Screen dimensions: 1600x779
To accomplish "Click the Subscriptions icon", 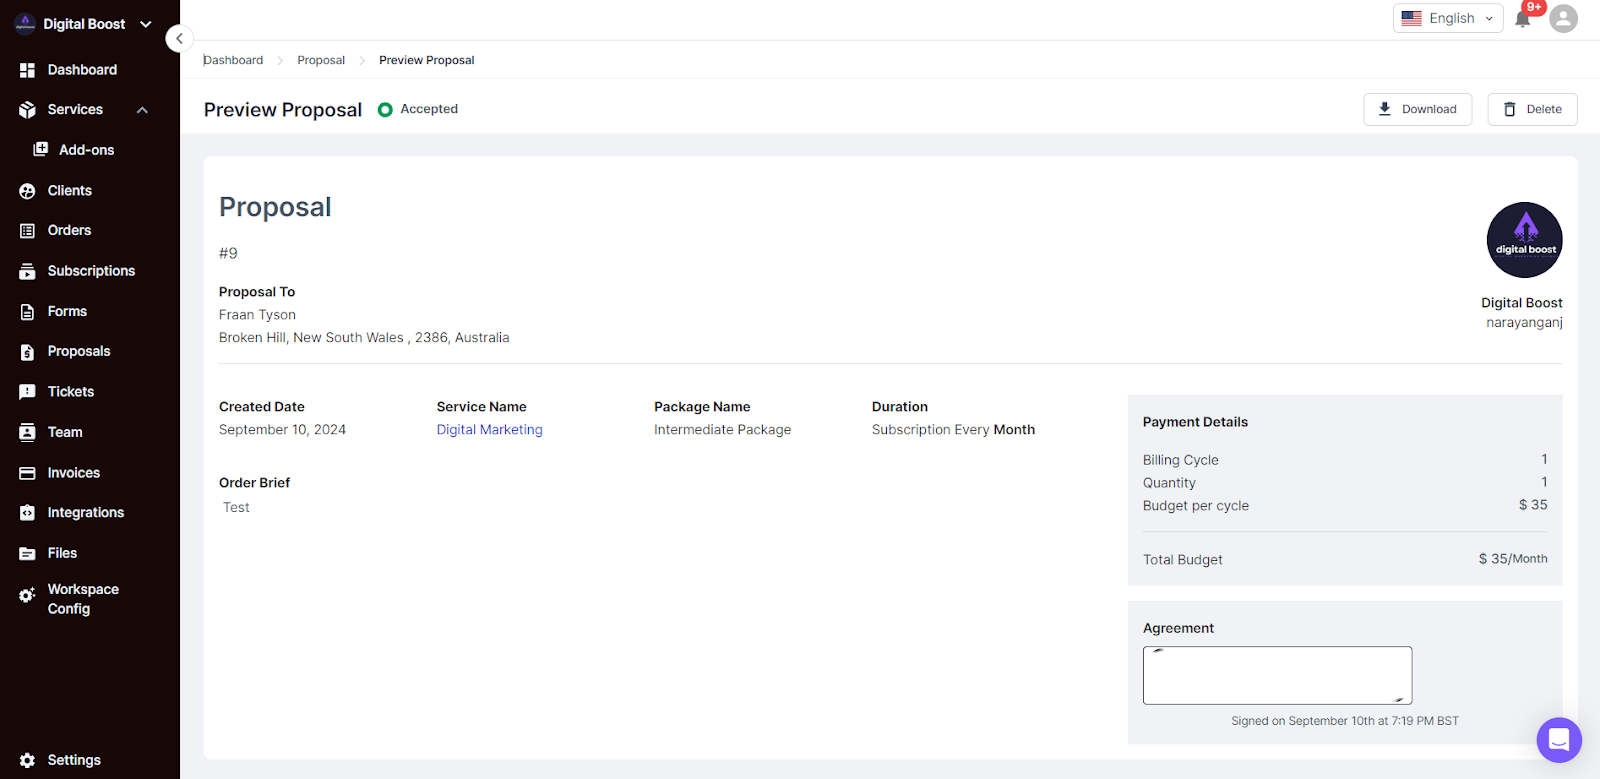I will [x=27, y=271].
